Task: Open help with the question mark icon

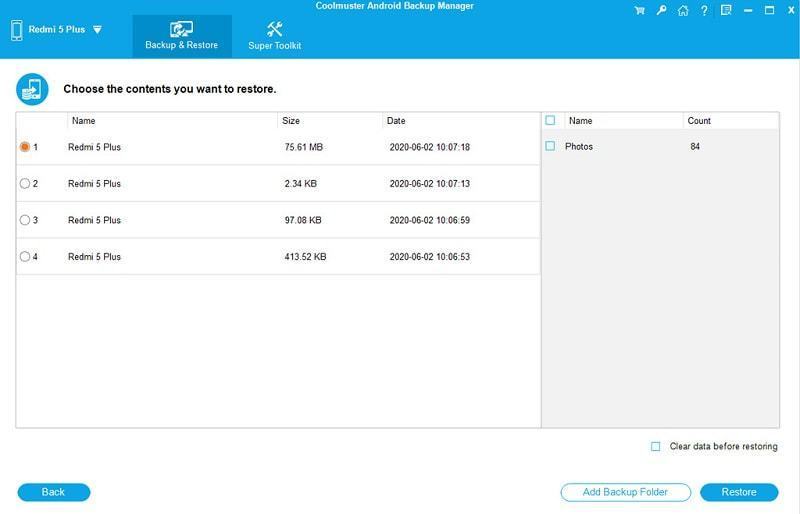Action: [x=703, y=11]
